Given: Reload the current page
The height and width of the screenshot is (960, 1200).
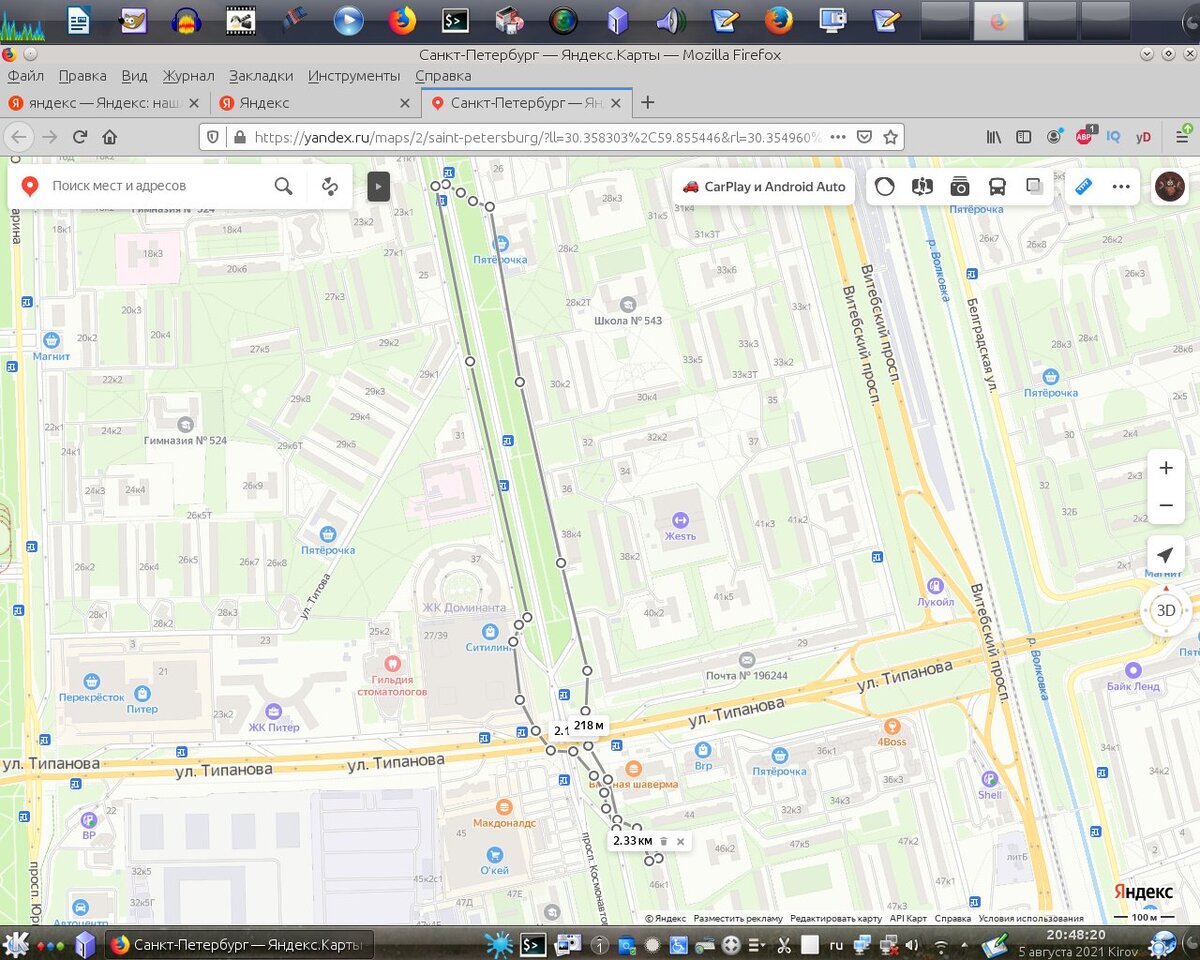Looking at the screenshot, I should pos(80,137).
